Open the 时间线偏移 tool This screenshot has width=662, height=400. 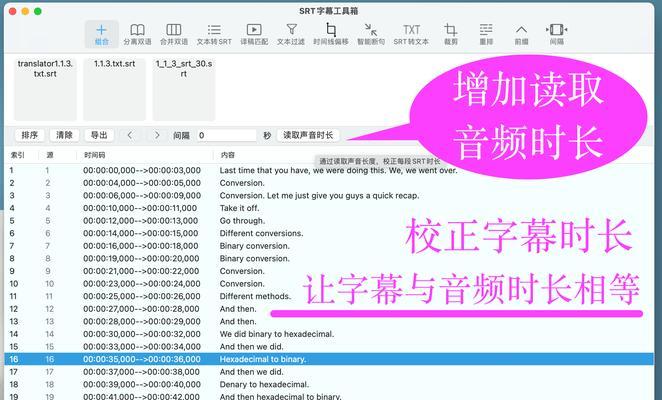[x=331, y=34]
